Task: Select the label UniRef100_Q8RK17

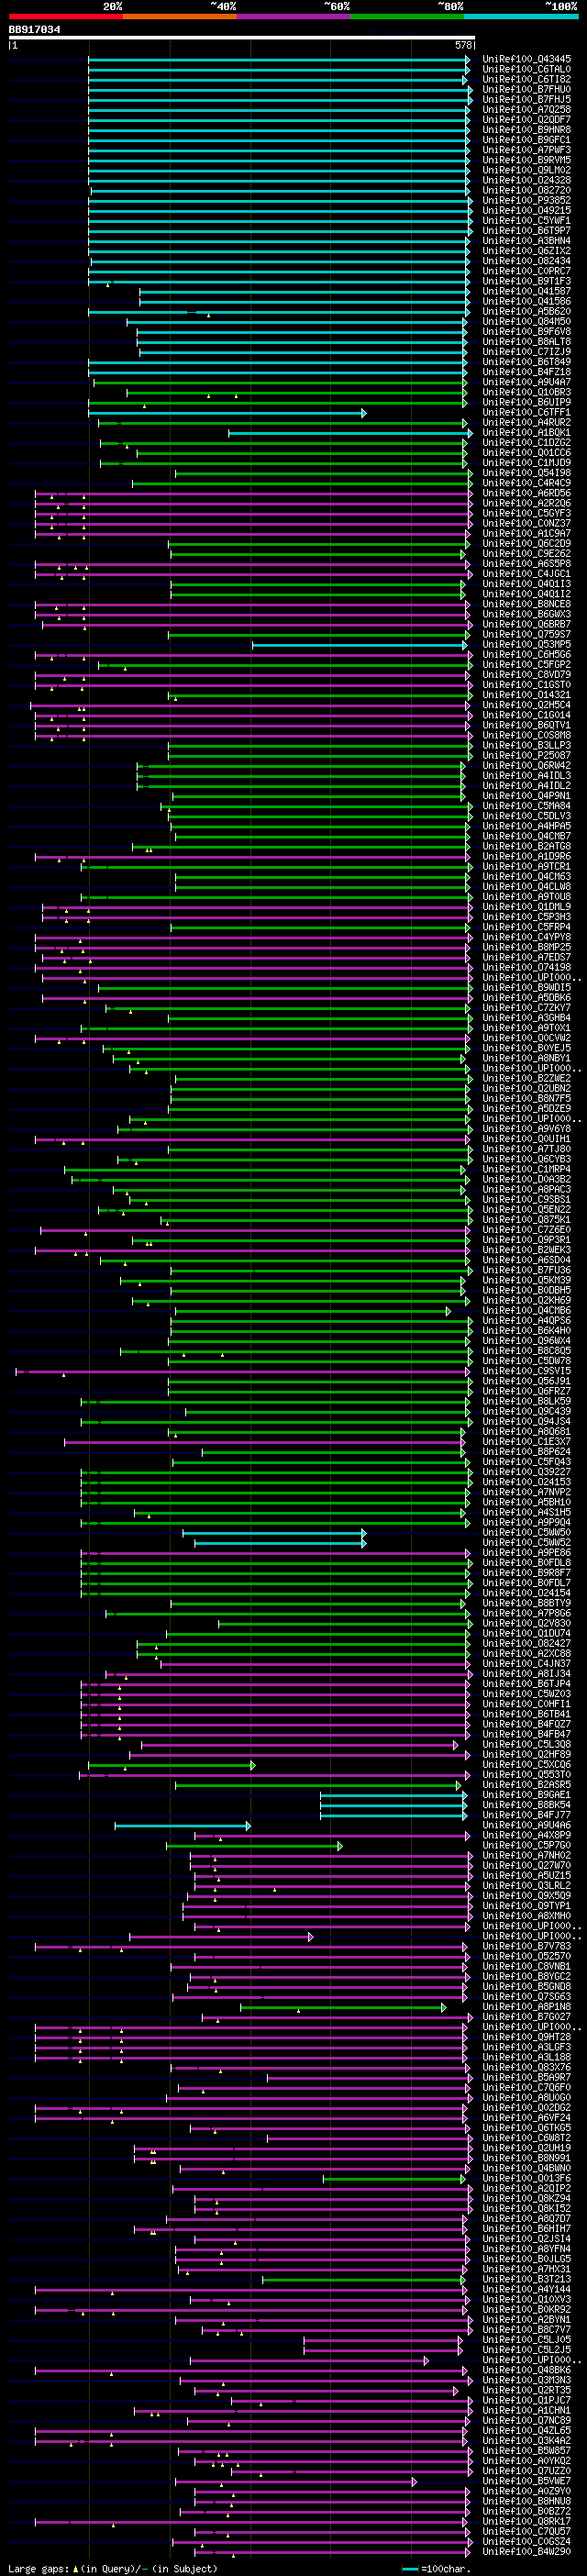Action: click(x=527, y=2521)
